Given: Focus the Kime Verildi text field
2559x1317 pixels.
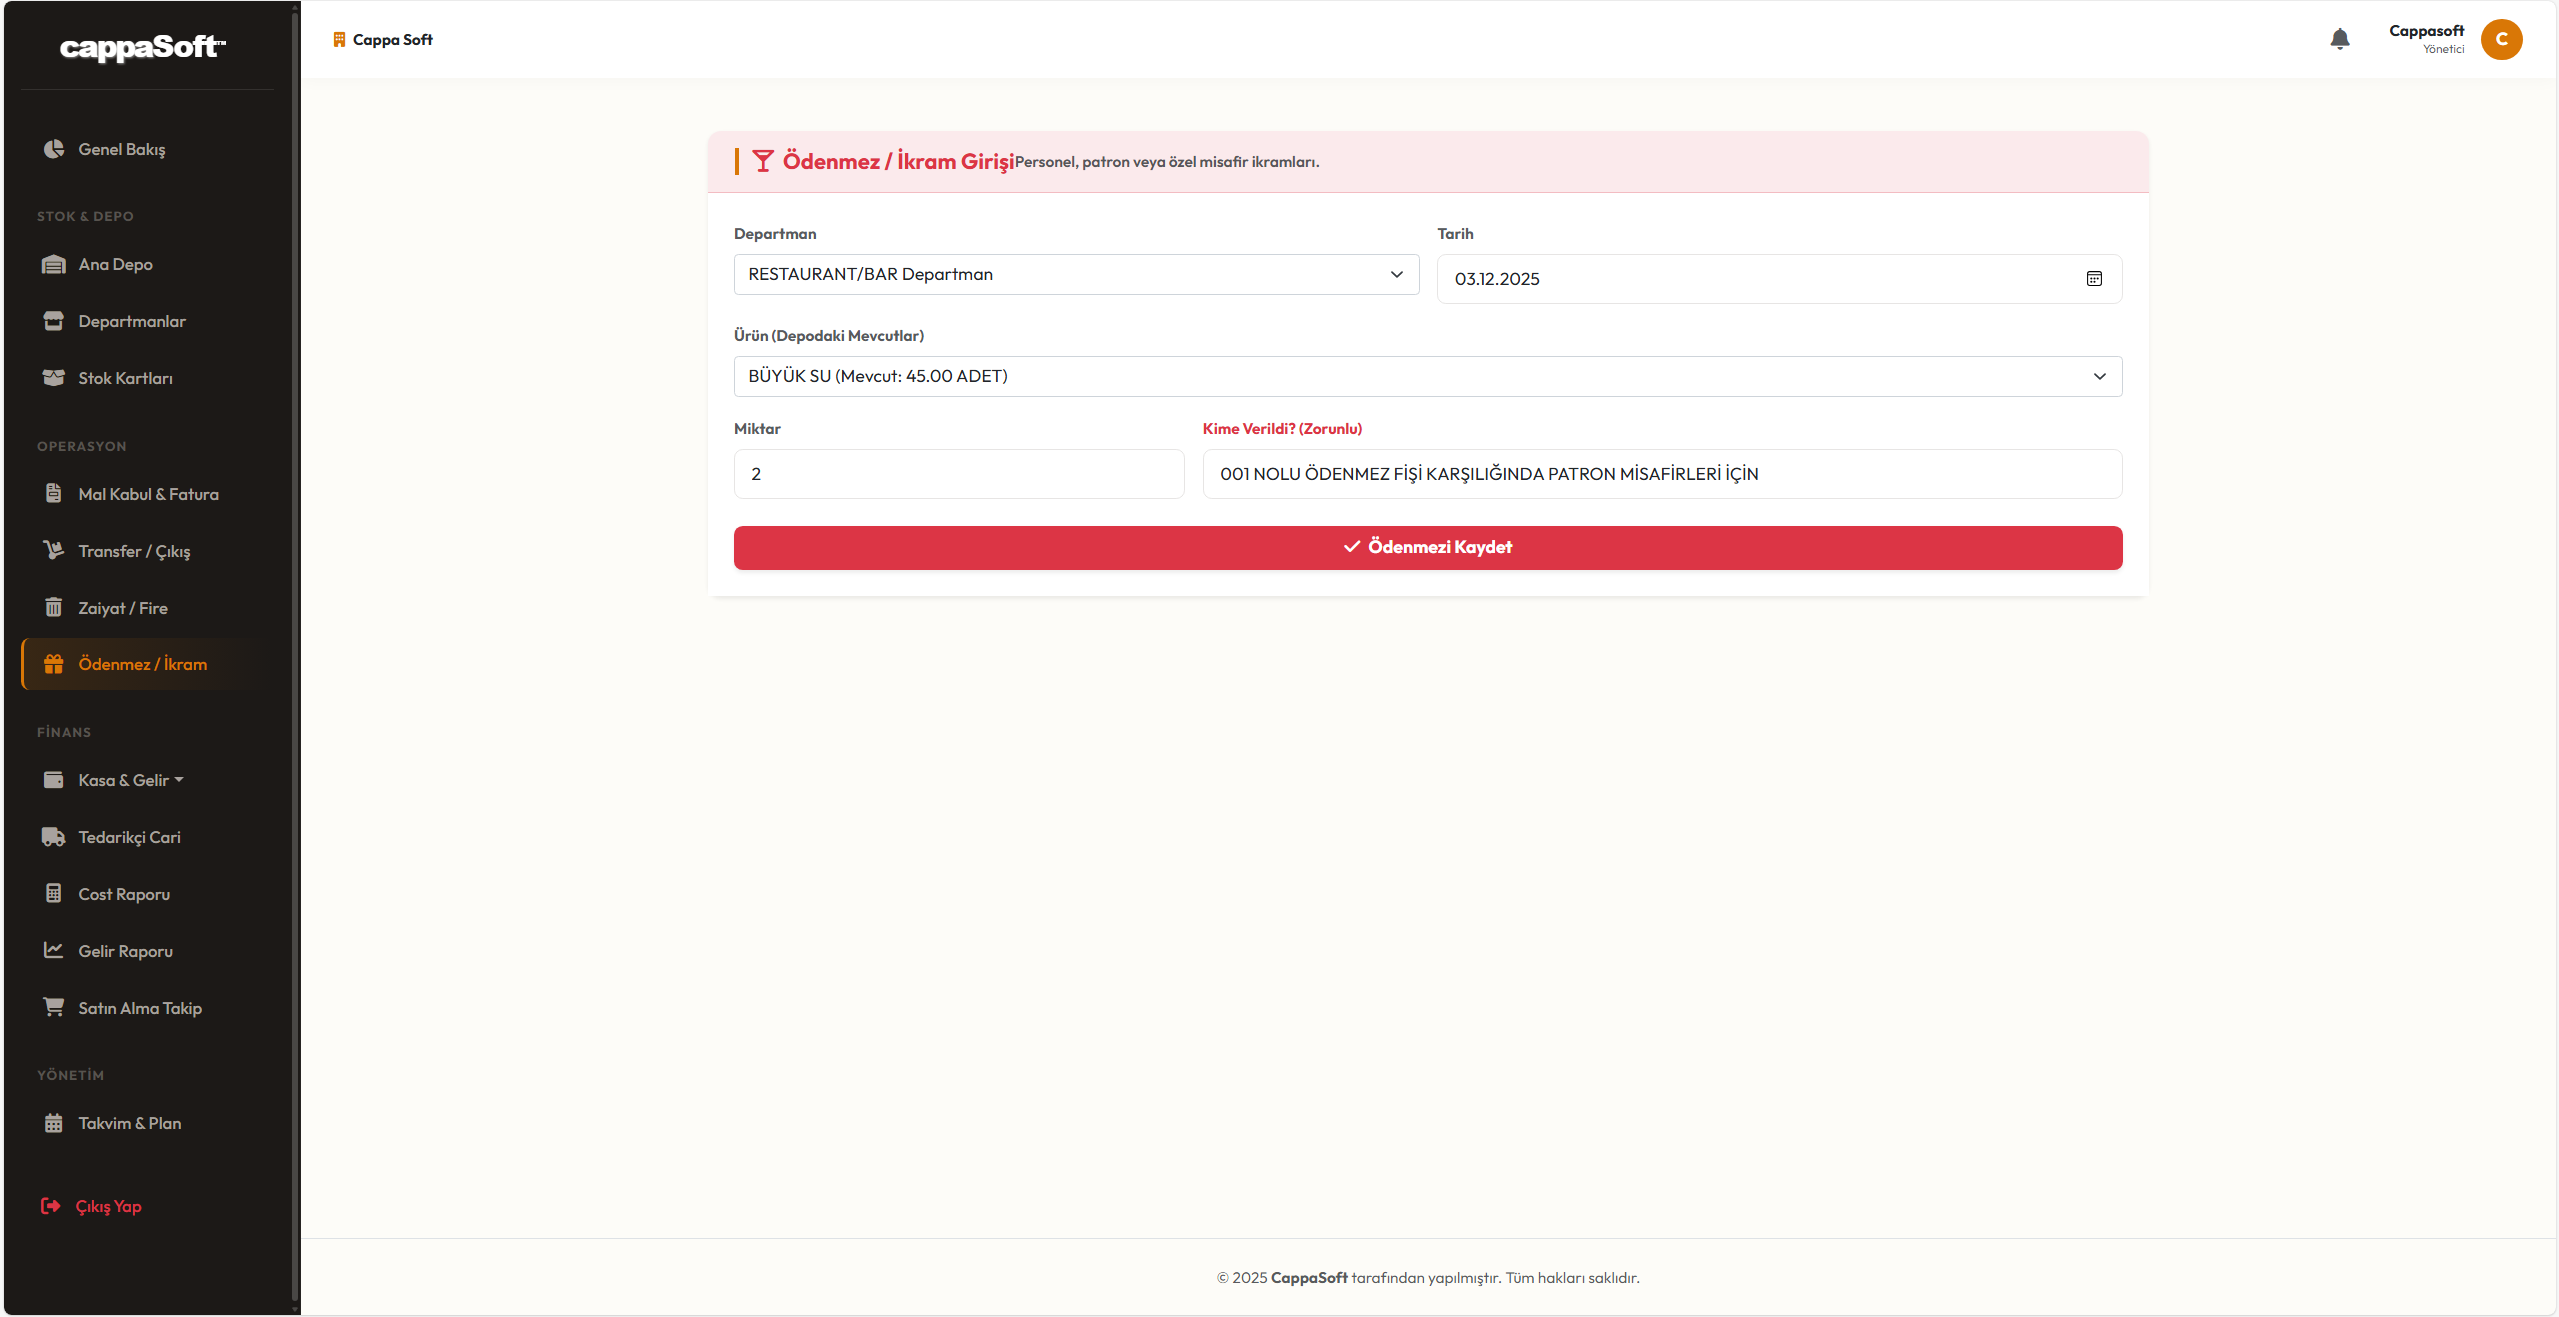Looking at the screenshot, I should pos(1661,474).
